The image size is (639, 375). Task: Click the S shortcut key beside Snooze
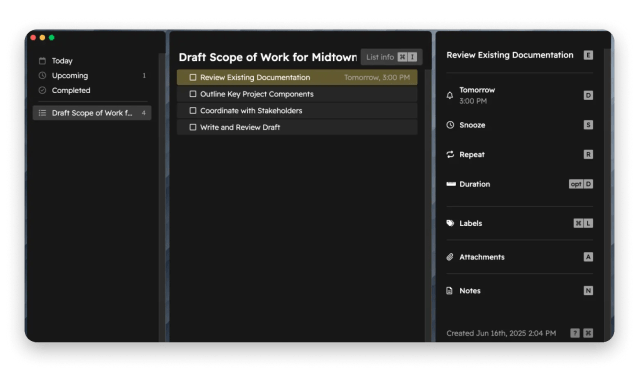588,125
